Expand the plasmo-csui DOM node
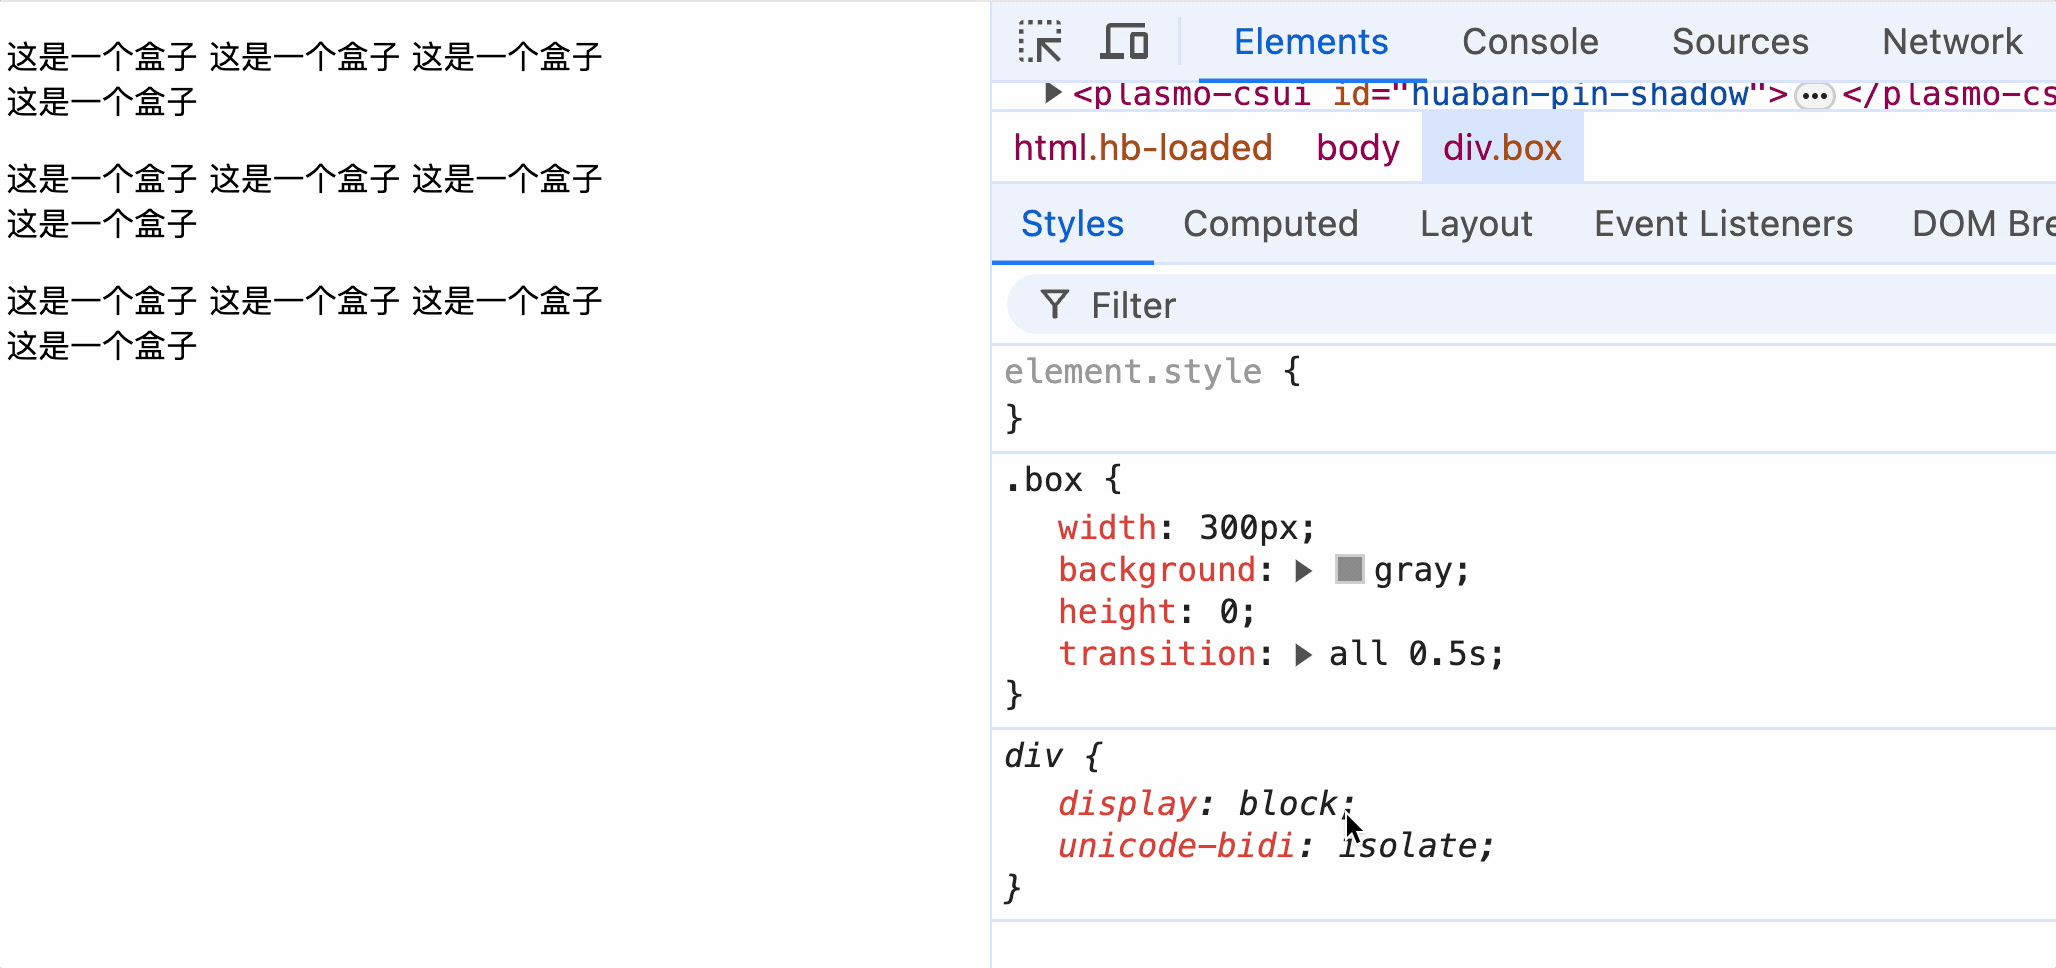2056x968 pixels. point(1052,94)
